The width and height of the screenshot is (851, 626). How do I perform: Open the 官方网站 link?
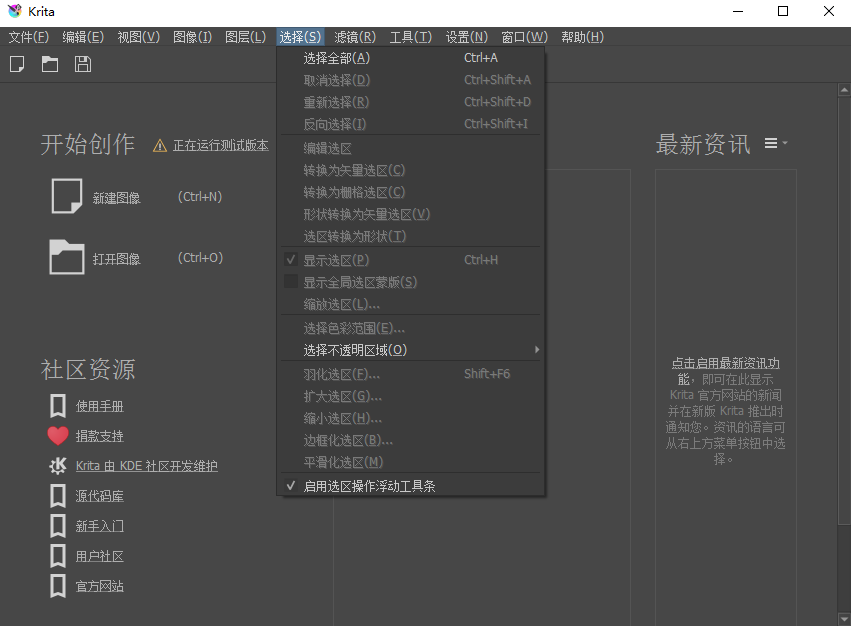pyautogui.click(x=99, y=586)
